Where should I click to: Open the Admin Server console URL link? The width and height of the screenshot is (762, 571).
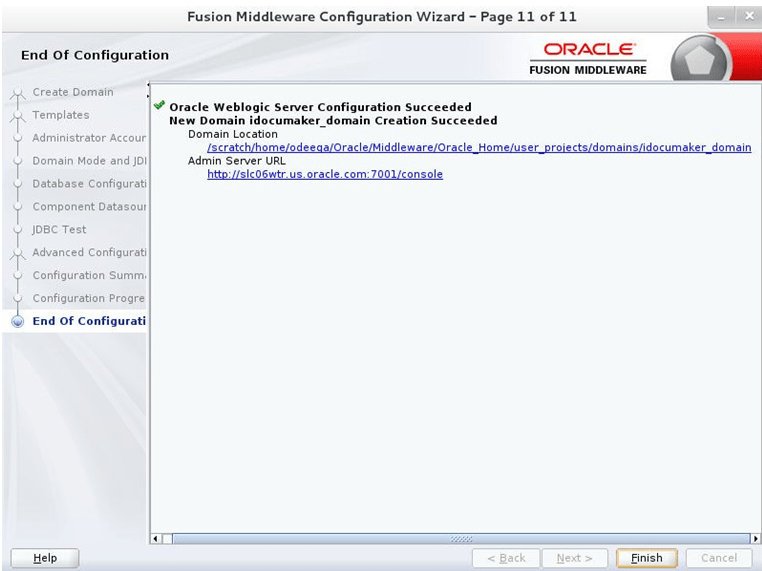[325, 174]
